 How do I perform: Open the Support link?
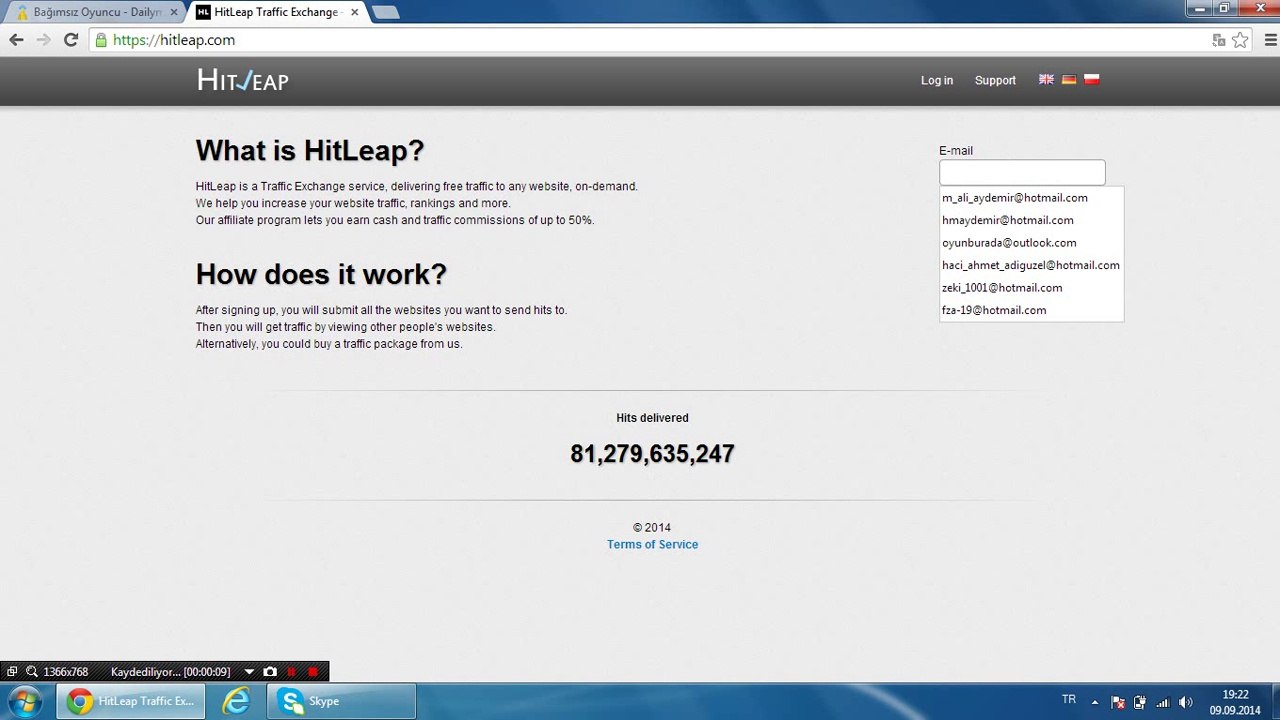(x=995, y=80)
